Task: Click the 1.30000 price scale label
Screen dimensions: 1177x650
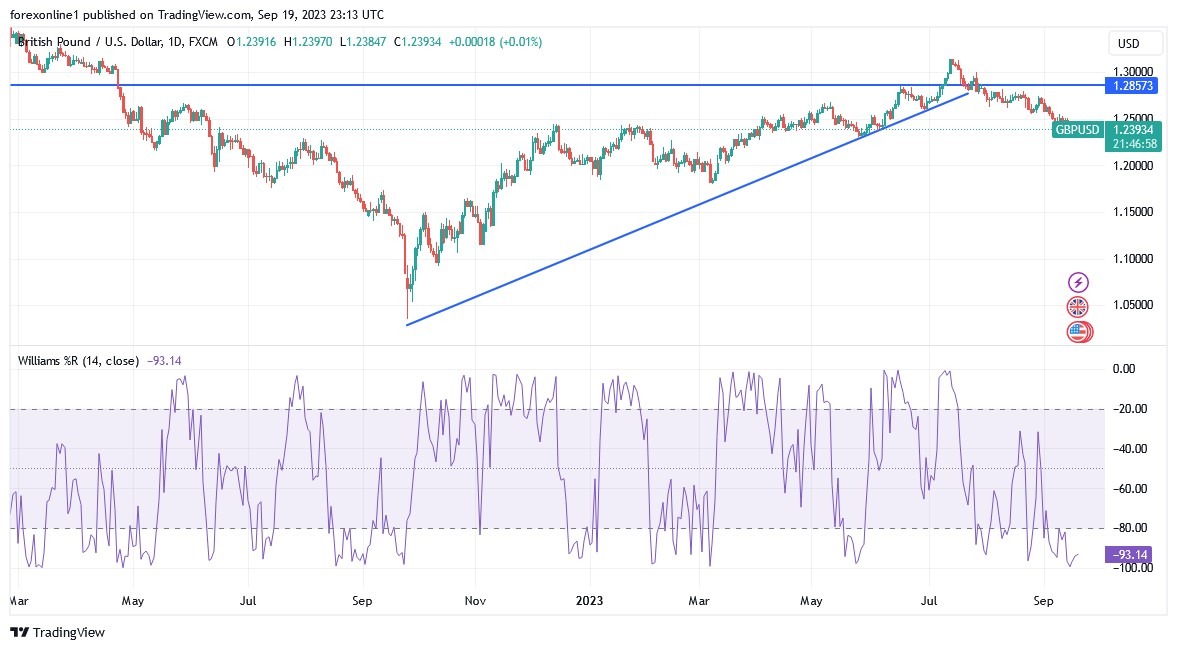Action: [1135, 72]
